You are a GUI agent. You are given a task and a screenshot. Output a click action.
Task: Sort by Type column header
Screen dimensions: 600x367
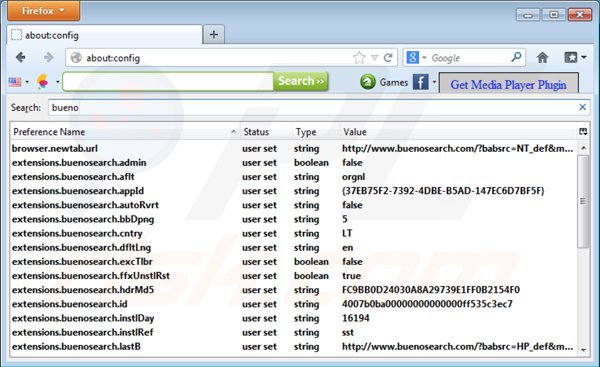(x=316, y=132)
